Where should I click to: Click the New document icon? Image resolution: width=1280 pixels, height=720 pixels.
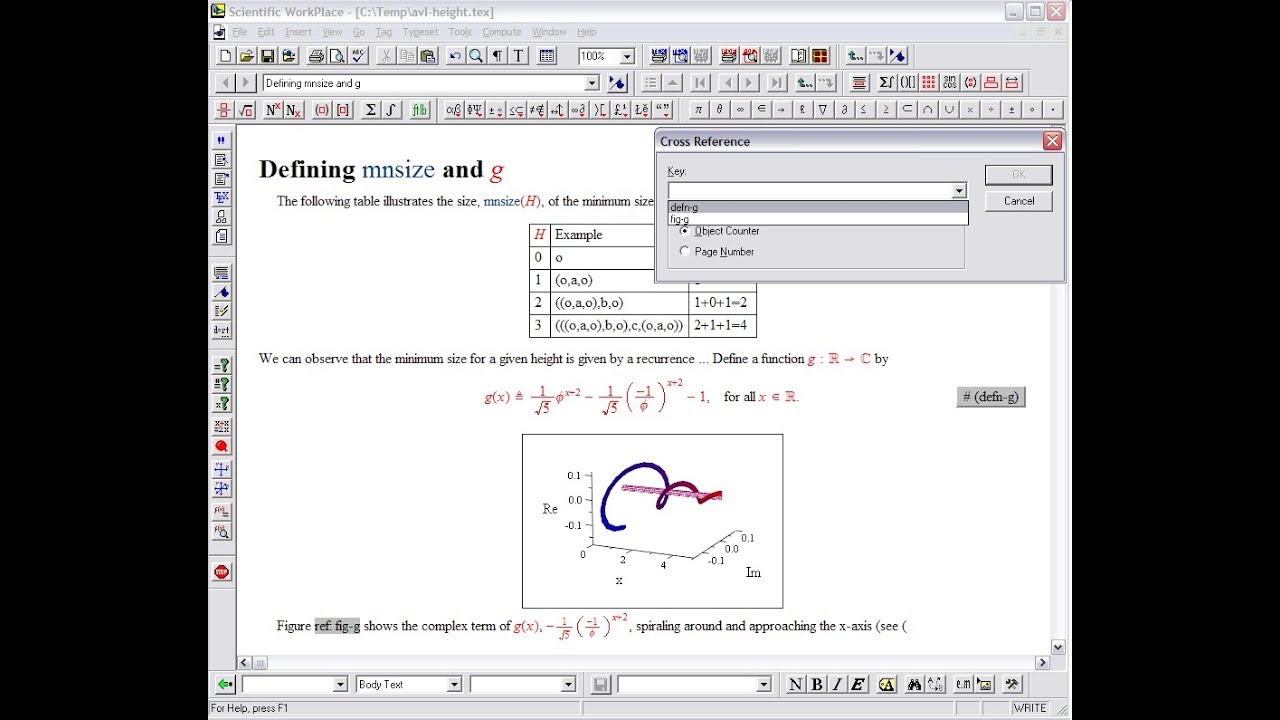225,56
